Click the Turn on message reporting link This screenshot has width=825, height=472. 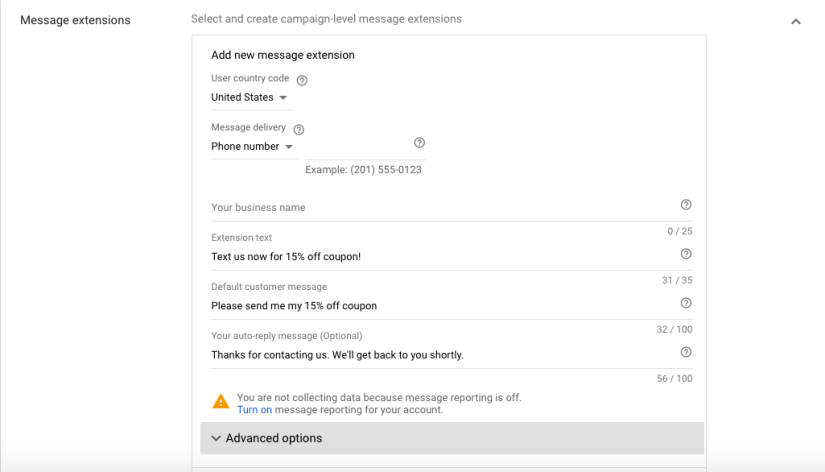pos(254,410)
